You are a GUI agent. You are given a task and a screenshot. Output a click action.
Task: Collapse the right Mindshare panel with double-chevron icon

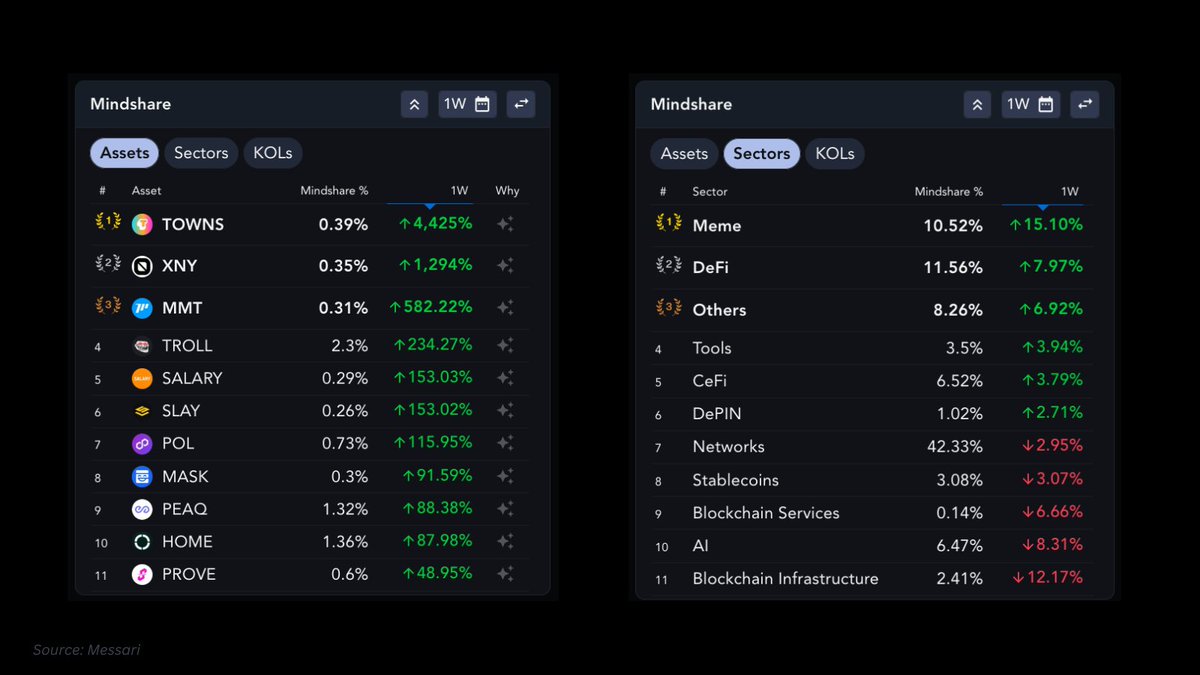click(977, 104)
